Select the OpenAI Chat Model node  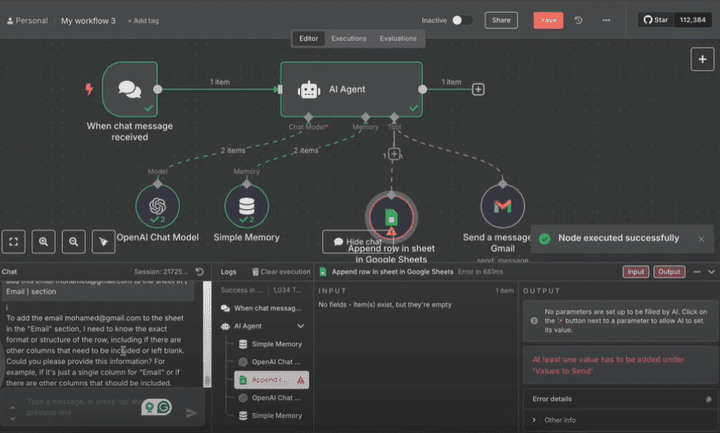coord(158,206)
